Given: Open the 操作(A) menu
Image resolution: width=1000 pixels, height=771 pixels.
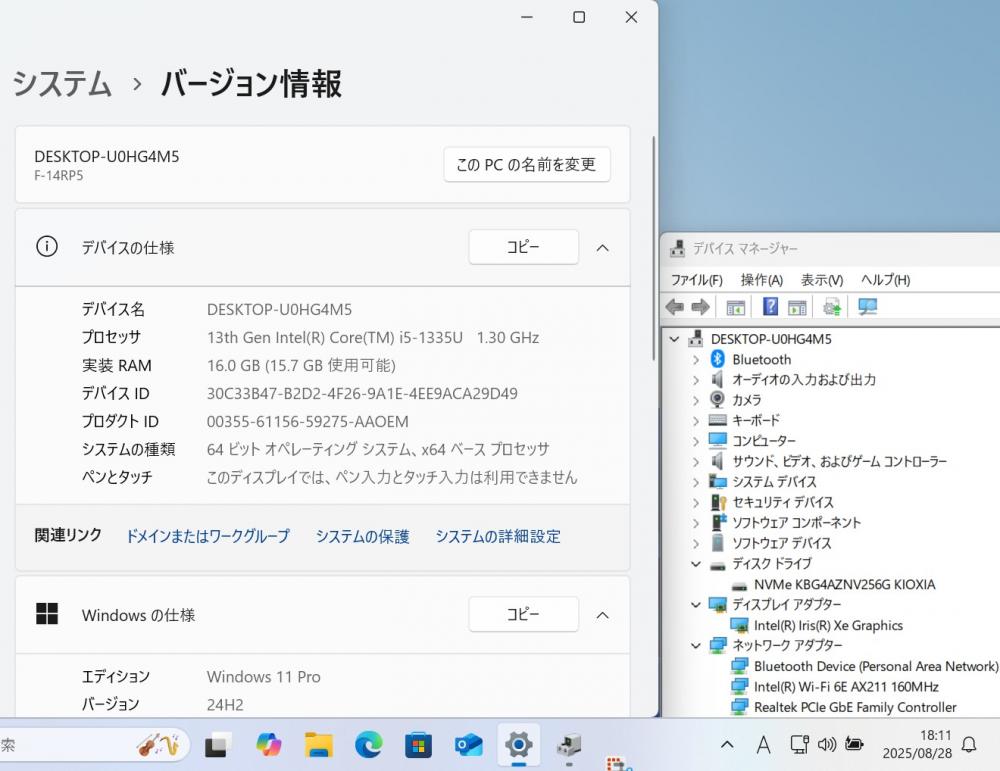Looking at the screenshot, I should [x=761, y=280].
